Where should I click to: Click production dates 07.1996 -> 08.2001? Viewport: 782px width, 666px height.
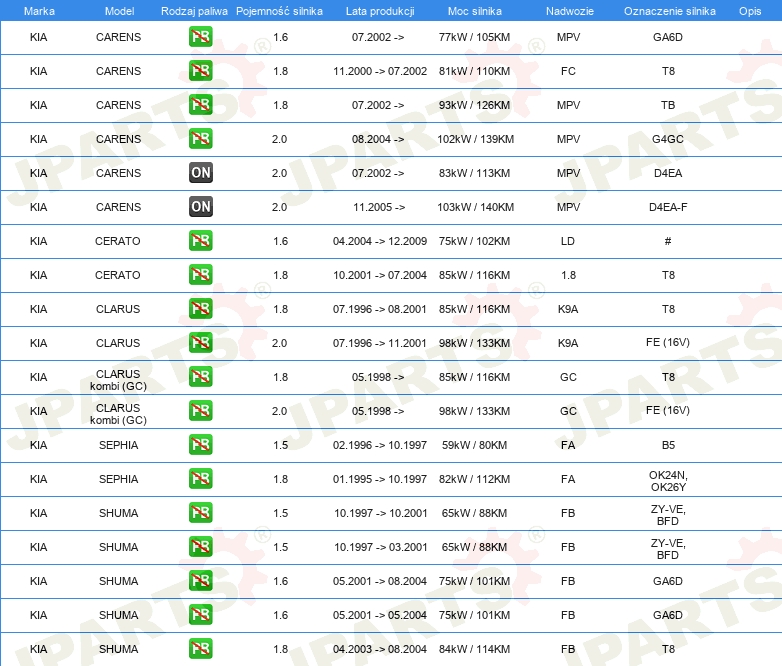pyautogui.click(x=380, y=309)
